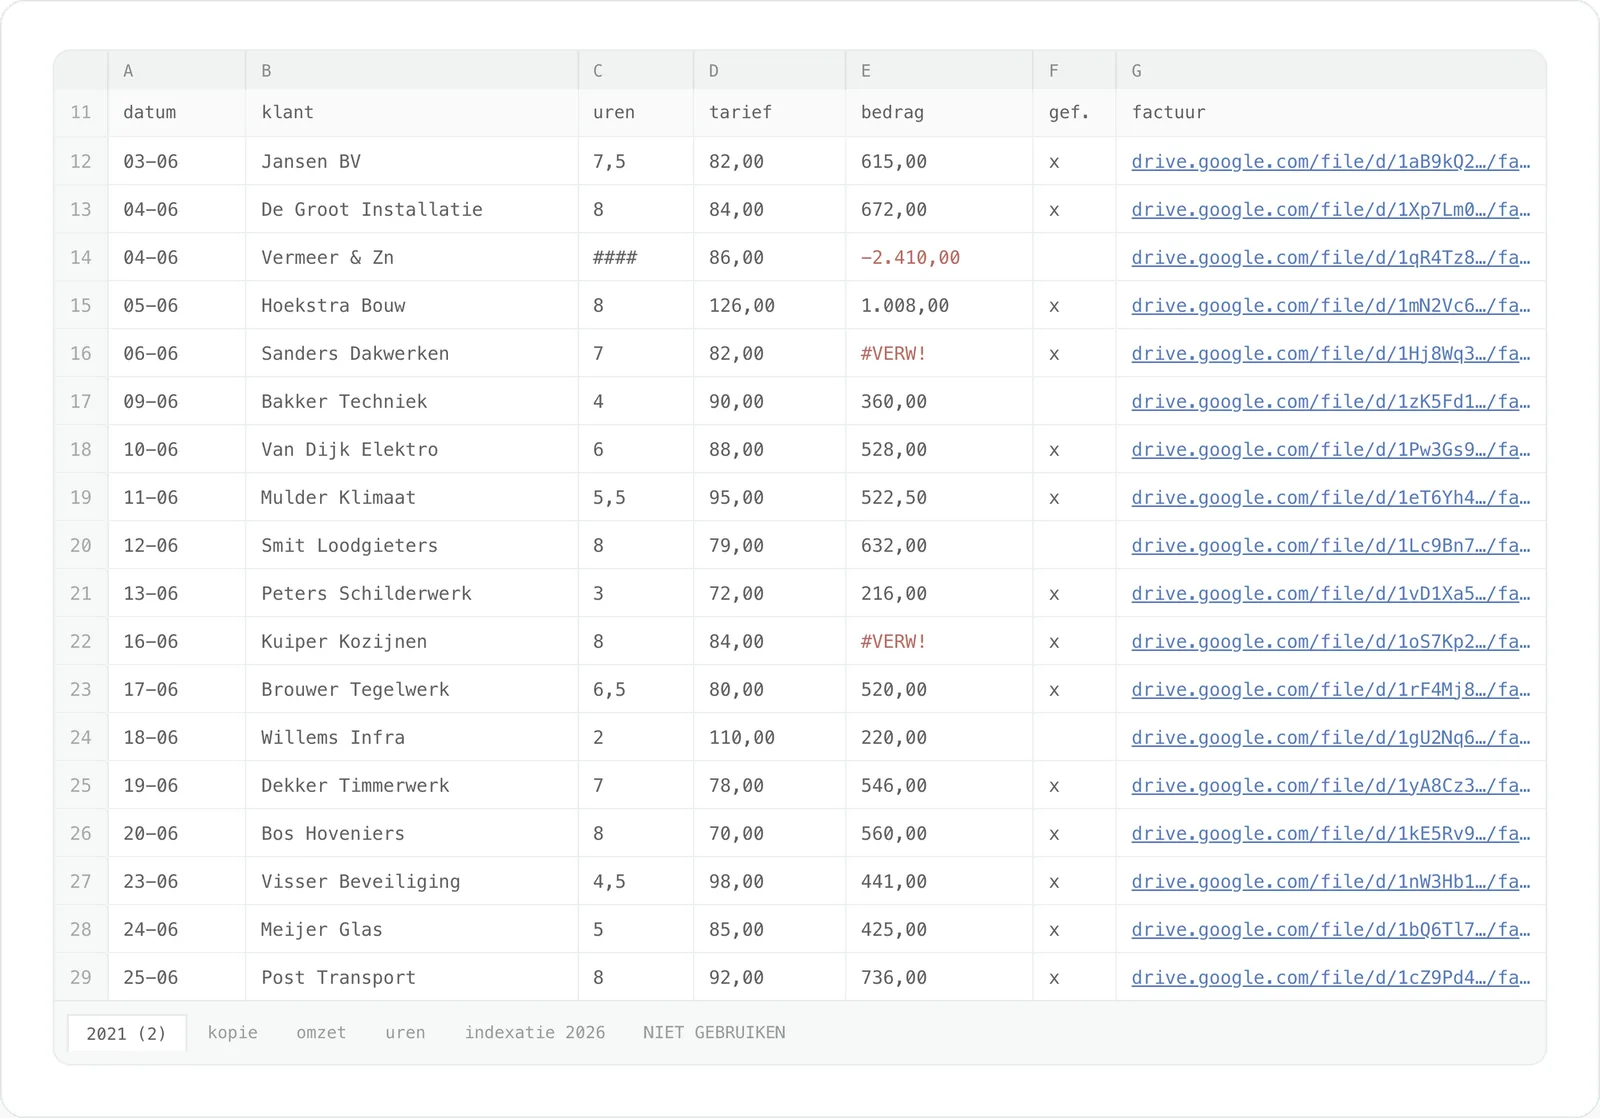Select uren '6,5' for Brouwer Tegelwerk
Image resolution: width=1600 pixels, height=1118 pixels.
coord(636,689)
